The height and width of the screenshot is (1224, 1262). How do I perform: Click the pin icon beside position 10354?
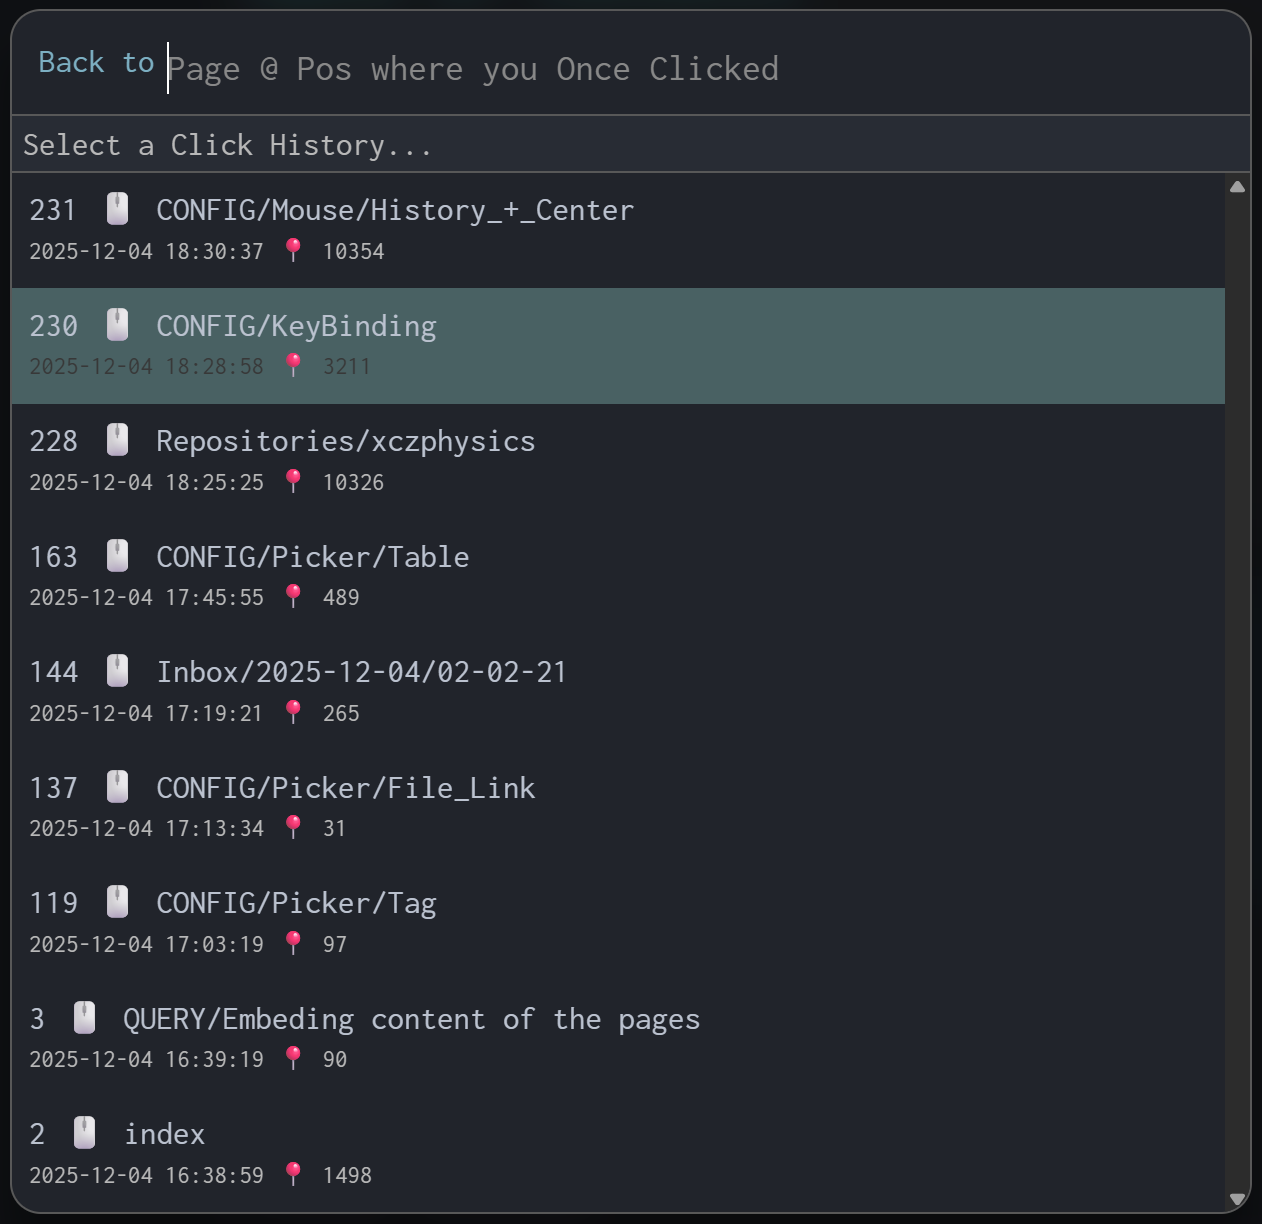pyautogui.click(x=293, y=250)
